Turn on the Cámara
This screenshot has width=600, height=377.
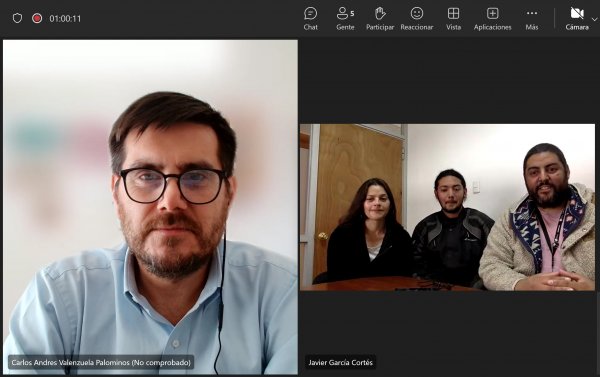[x=577, y=18]
